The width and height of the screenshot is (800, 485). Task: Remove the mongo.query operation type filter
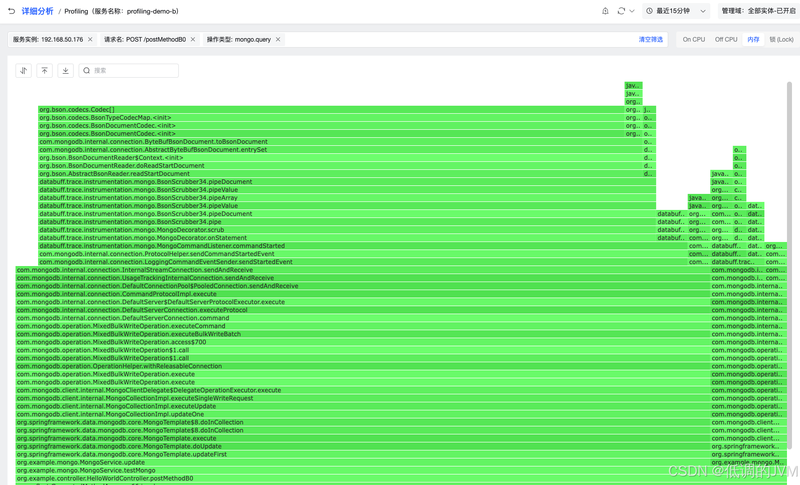(277, 40)
